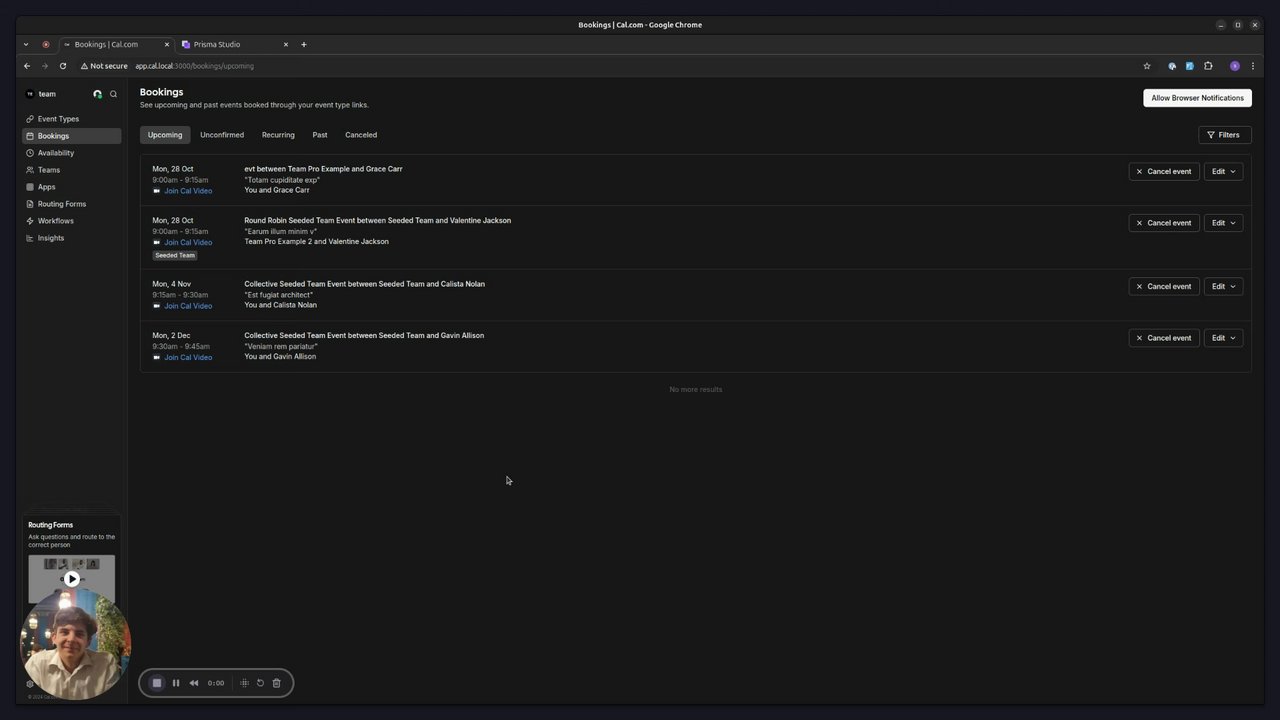Pause the screen recording

click(x=176, y=683)
